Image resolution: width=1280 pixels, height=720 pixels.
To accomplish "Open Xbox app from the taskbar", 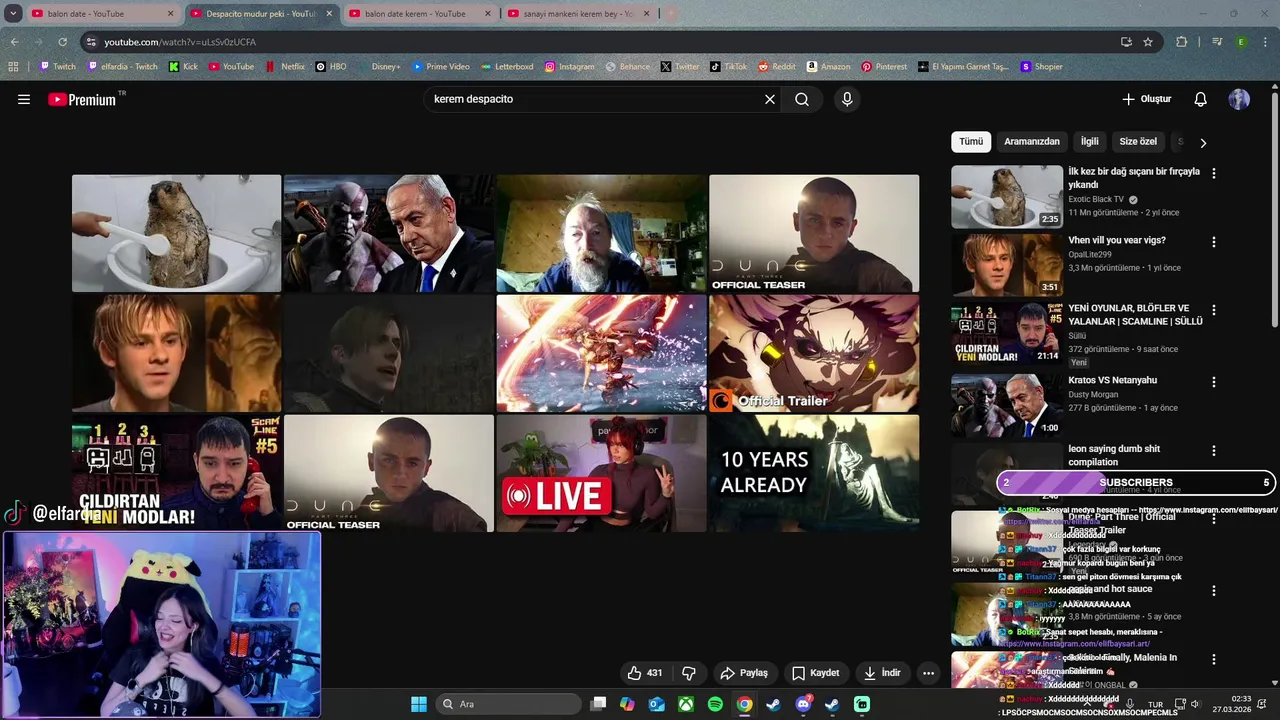I will coord(686,704).
